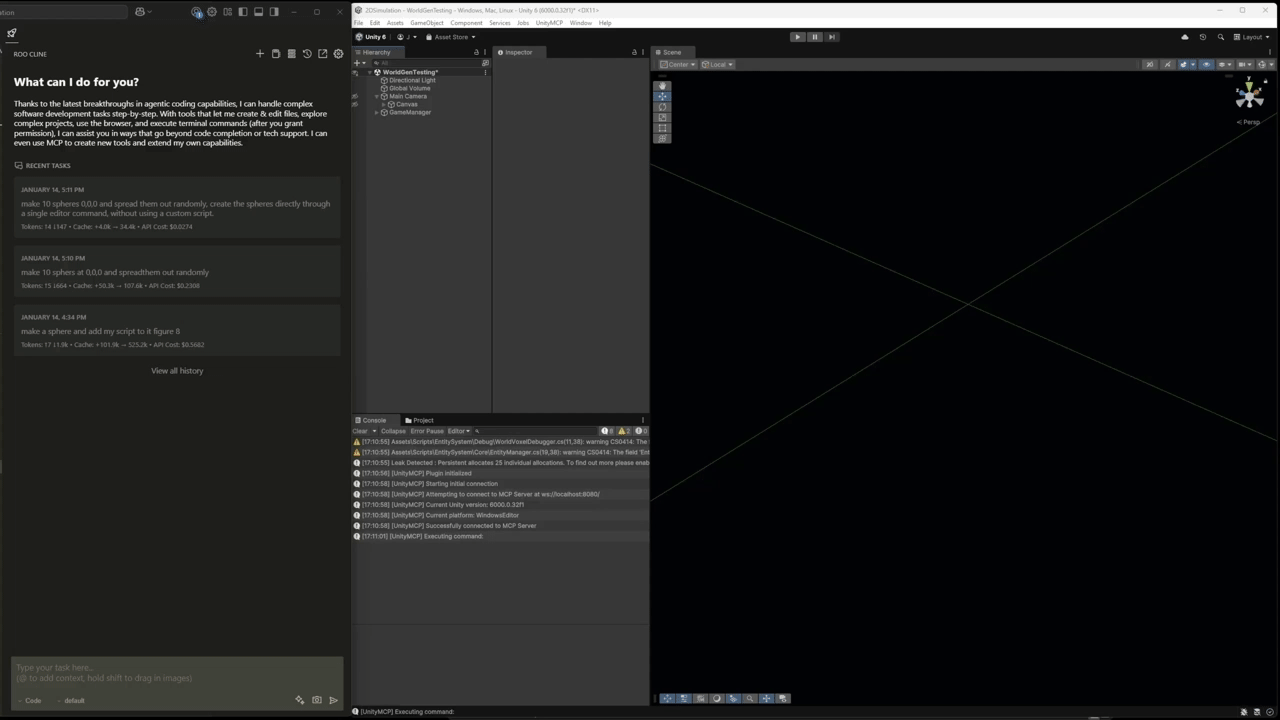This screenshot has width=1280, height=720.
Task: Click the new task plus icon in Cline
Action: coord(260,53)
